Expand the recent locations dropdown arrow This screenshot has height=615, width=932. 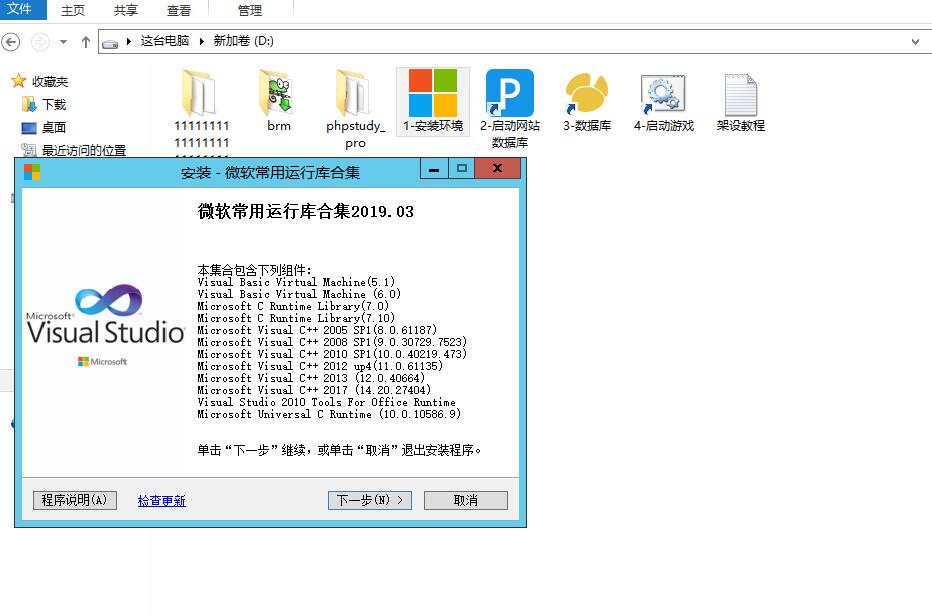(64, 42)
